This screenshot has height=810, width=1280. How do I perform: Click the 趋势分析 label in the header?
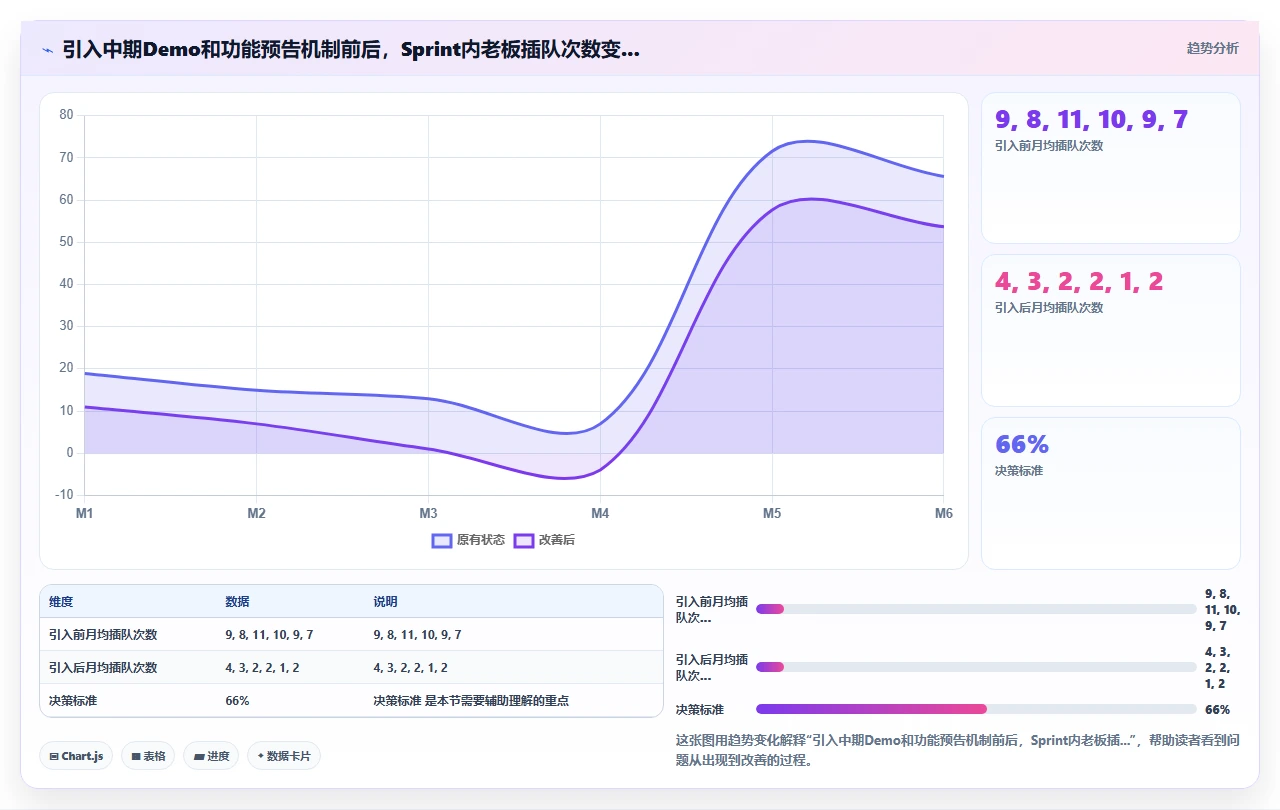click(1212, 48)
